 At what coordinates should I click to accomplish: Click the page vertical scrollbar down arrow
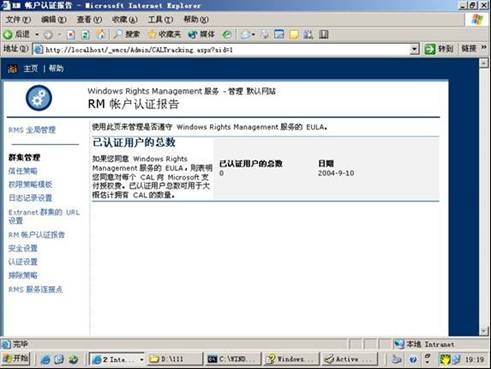pyautogui.click(x=484, y=331)
